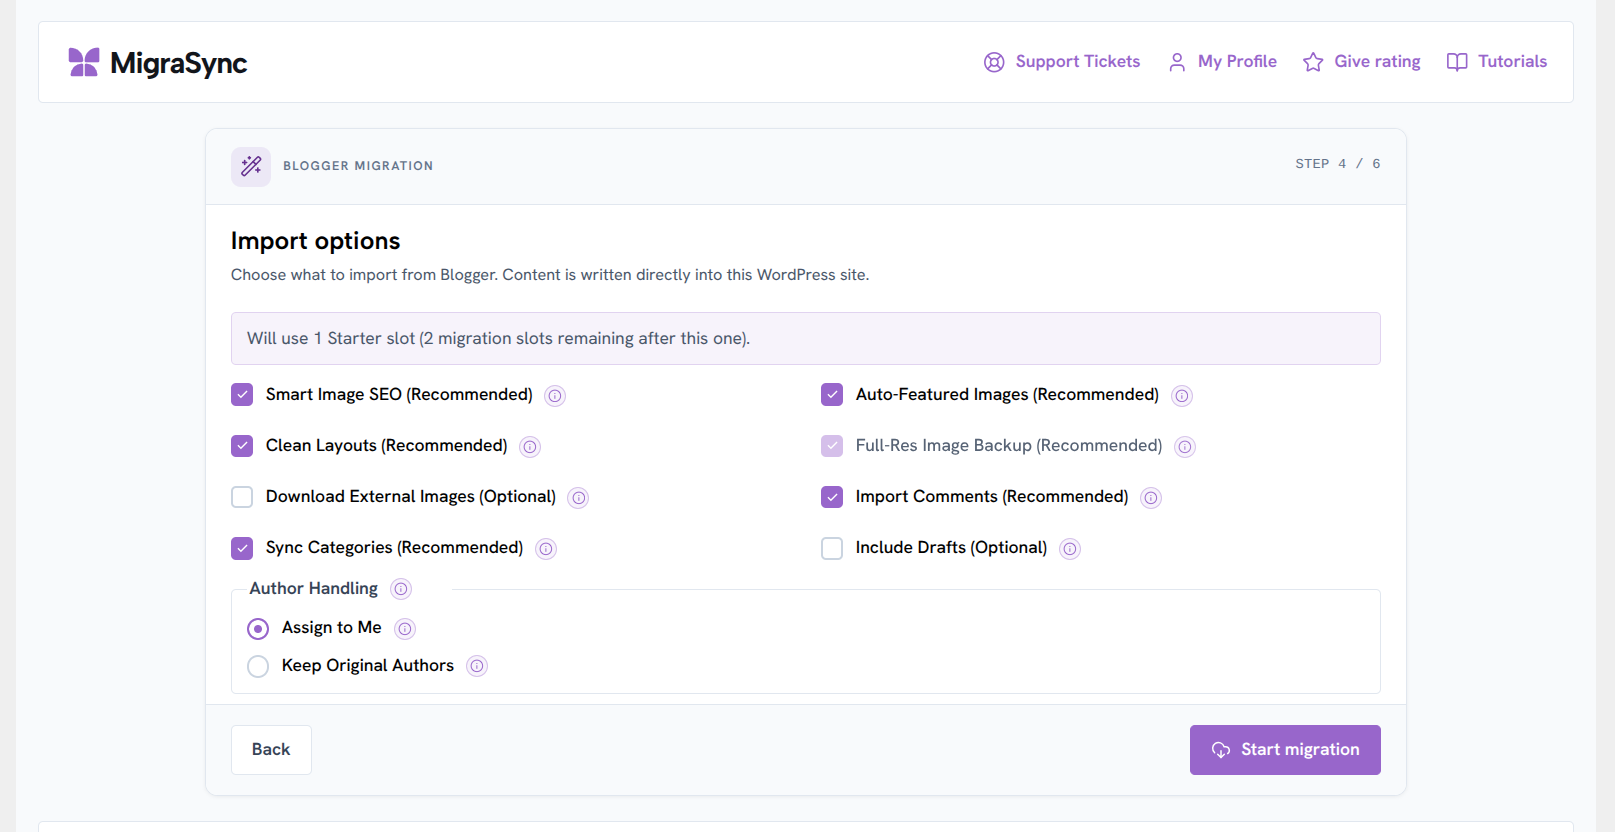Click the Smart Image SEO (Recommended) label
Screen dimensions: 1615x832
tap(399, 395)
